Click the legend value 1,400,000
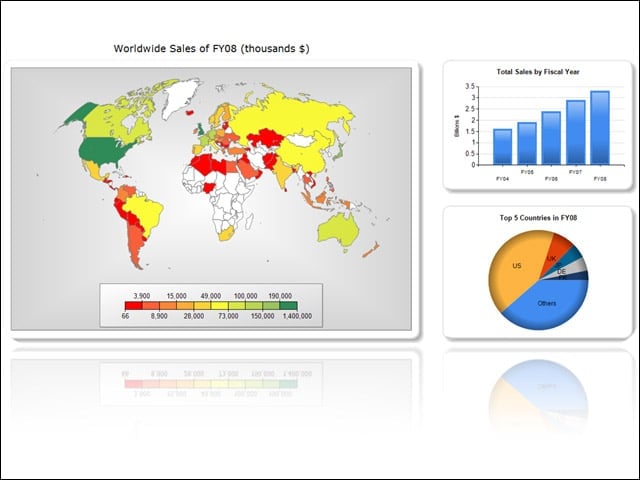The image size is (640, 480). 297,316
